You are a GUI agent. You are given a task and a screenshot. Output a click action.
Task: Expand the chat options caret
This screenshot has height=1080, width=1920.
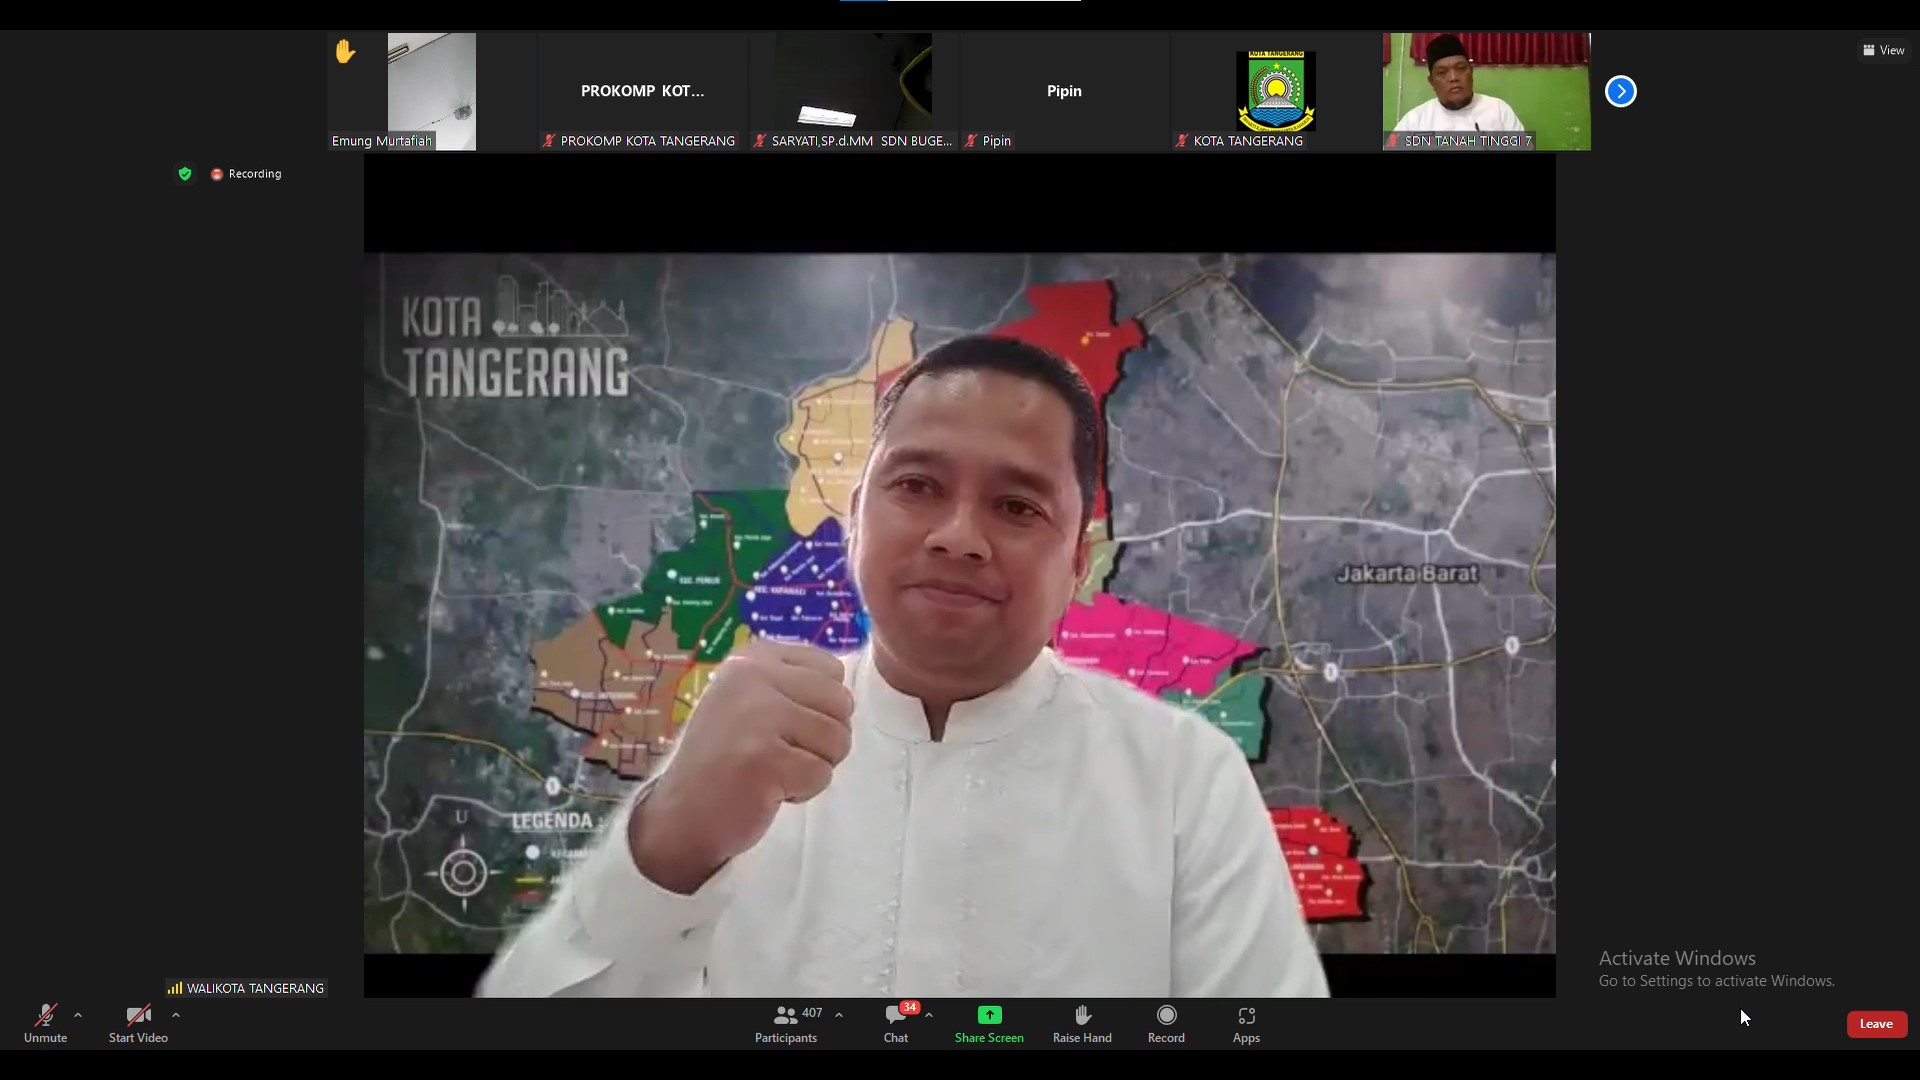pyautogui.click(x=929, y=1015)
